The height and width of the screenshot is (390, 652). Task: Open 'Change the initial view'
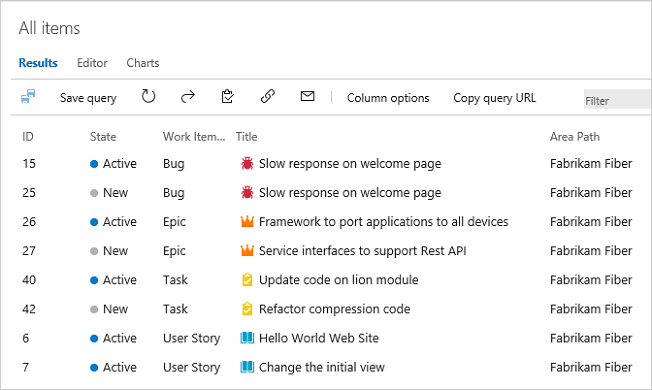point(321,367)
